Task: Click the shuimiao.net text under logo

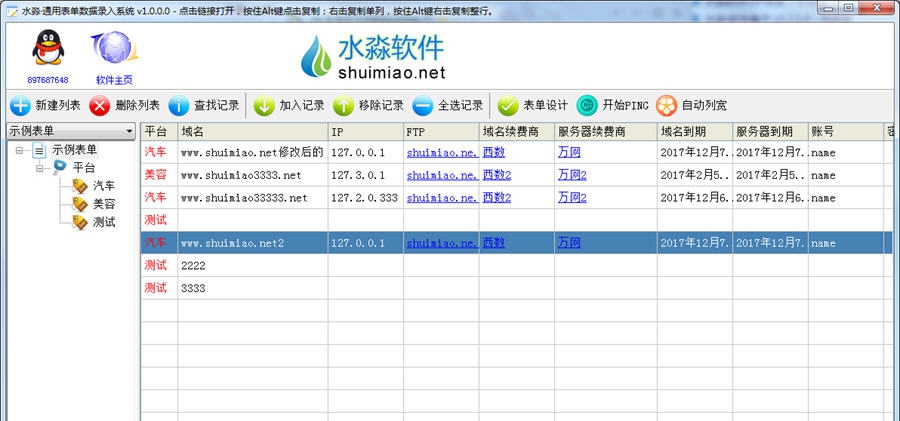Action: [392, 72]
